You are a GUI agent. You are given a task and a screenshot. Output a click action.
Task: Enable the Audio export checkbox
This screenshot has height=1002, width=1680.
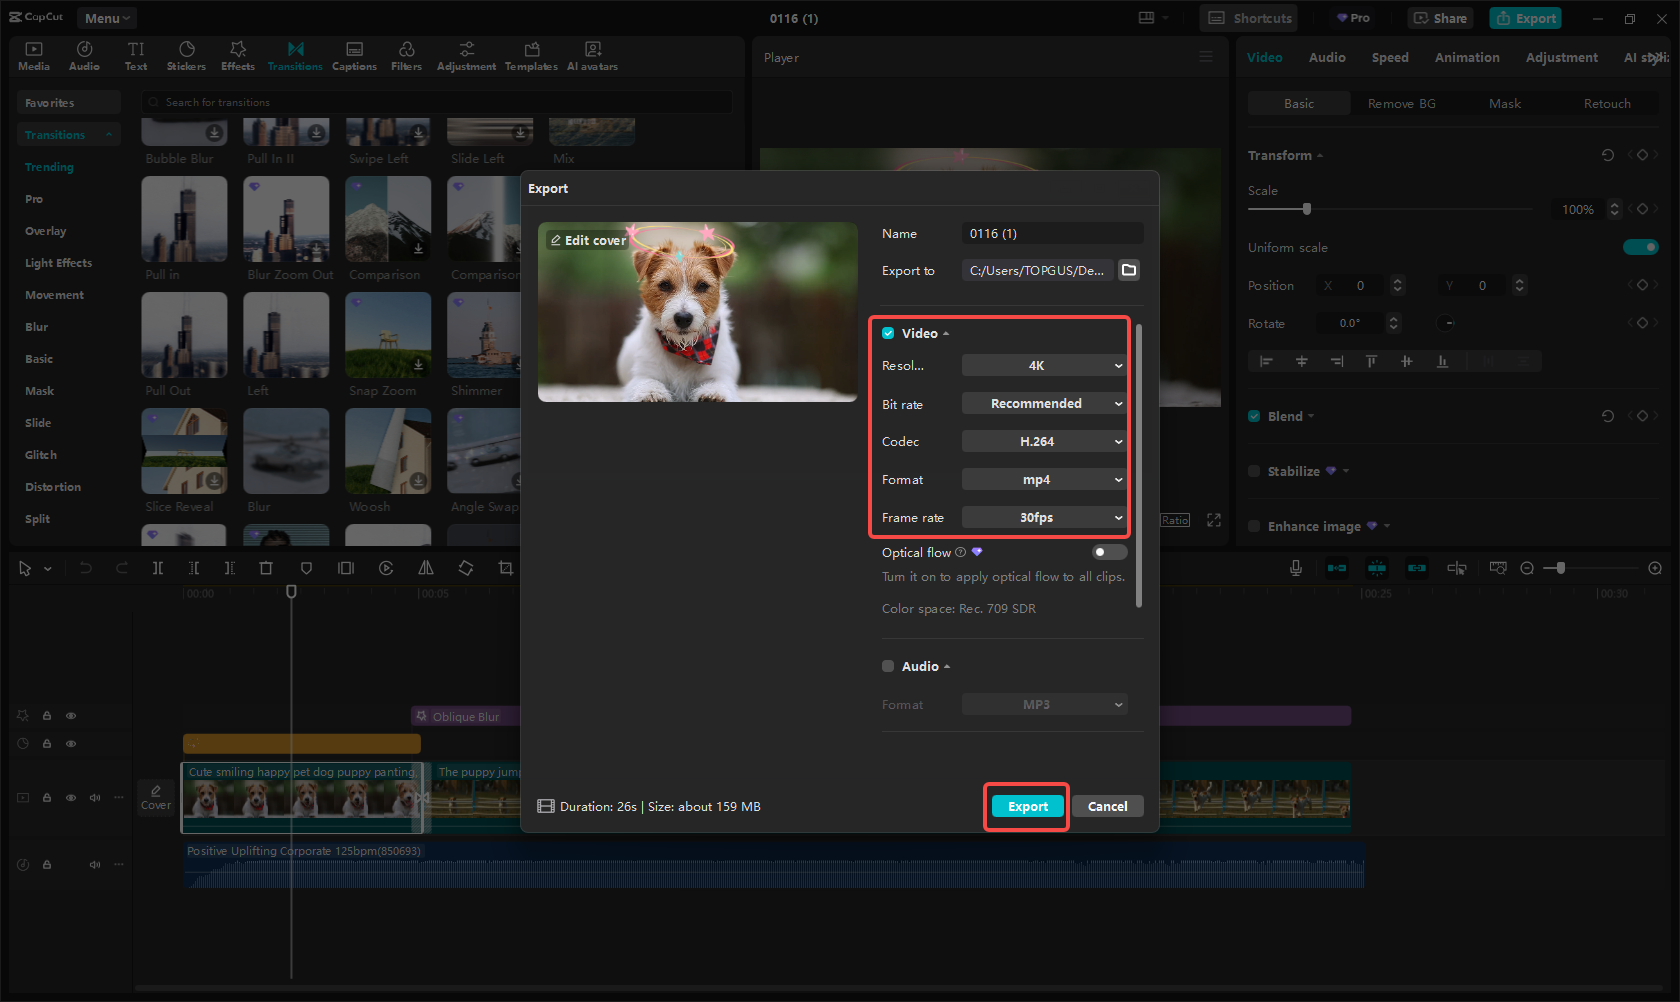coord(888,666)
